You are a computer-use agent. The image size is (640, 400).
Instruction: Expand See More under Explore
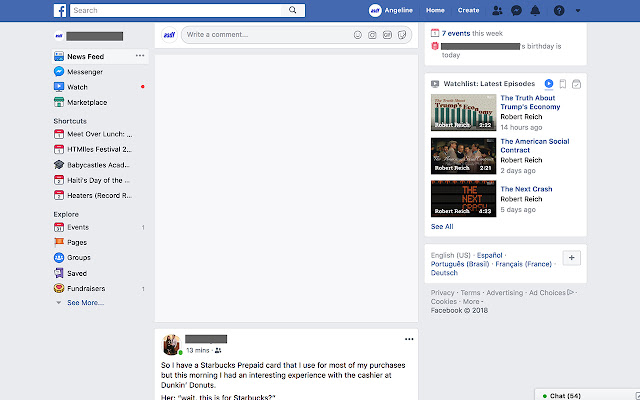[x=84, y=302]
